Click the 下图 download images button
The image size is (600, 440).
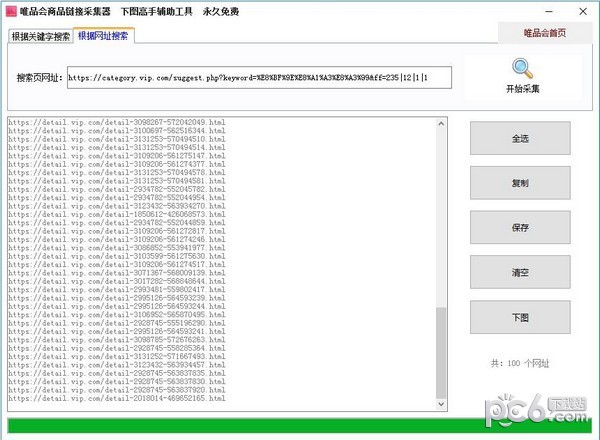520,317
